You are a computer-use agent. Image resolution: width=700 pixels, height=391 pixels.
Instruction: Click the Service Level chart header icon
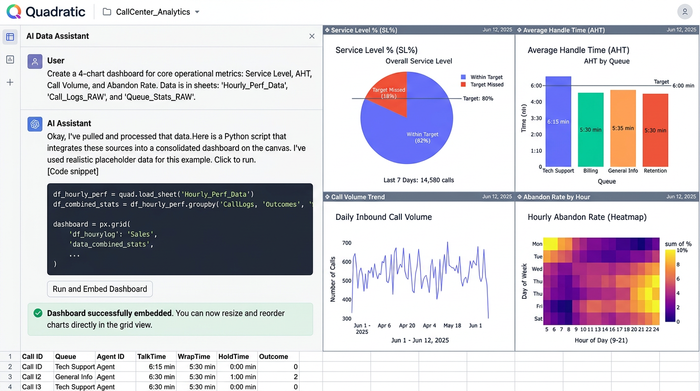(327, 30)
